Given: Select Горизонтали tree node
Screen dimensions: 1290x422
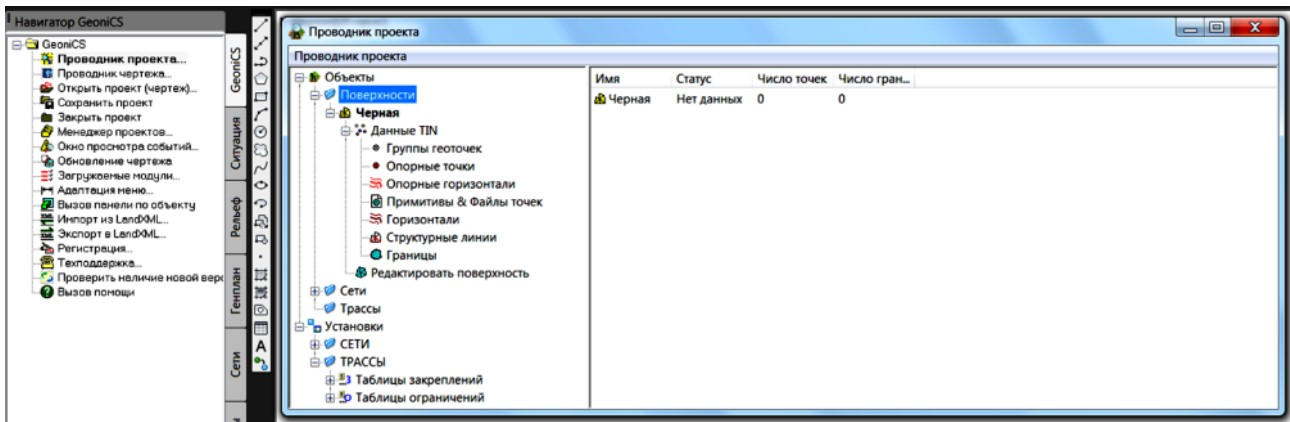Looking at the screenshot, I should pyautogui.click(x=423, y=220).
